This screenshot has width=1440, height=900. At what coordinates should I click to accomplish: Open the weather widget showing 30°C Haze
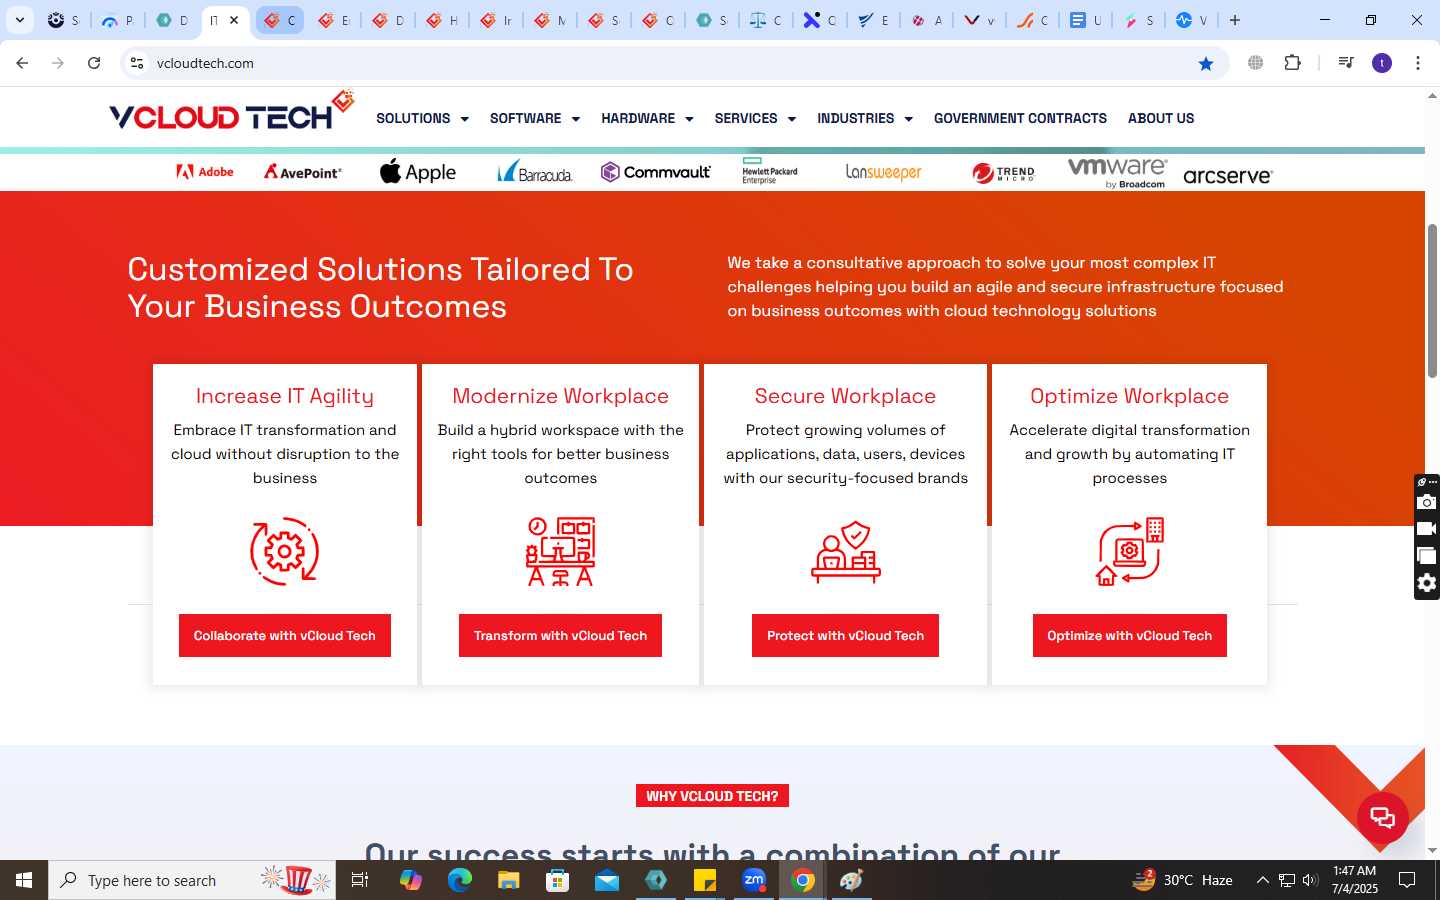coord(1183,880)
